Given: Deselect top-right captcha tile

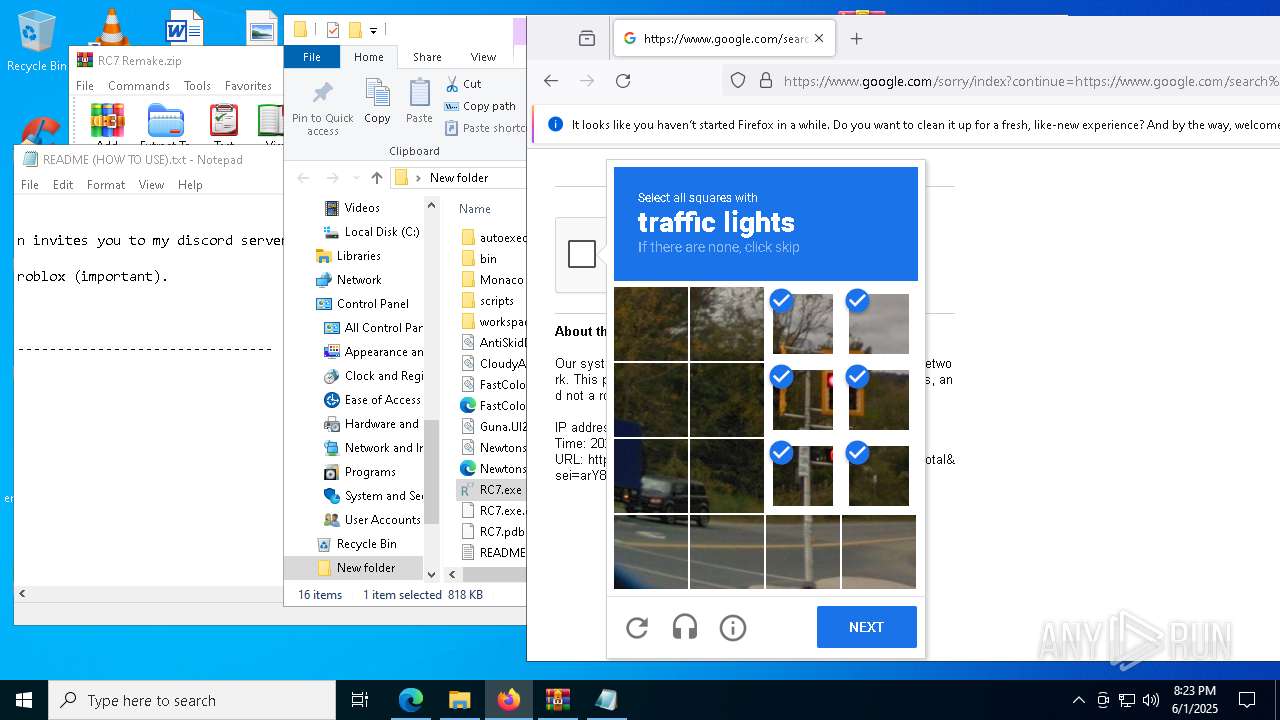Looking at the screenshot, I should click(x=879, y=324).
